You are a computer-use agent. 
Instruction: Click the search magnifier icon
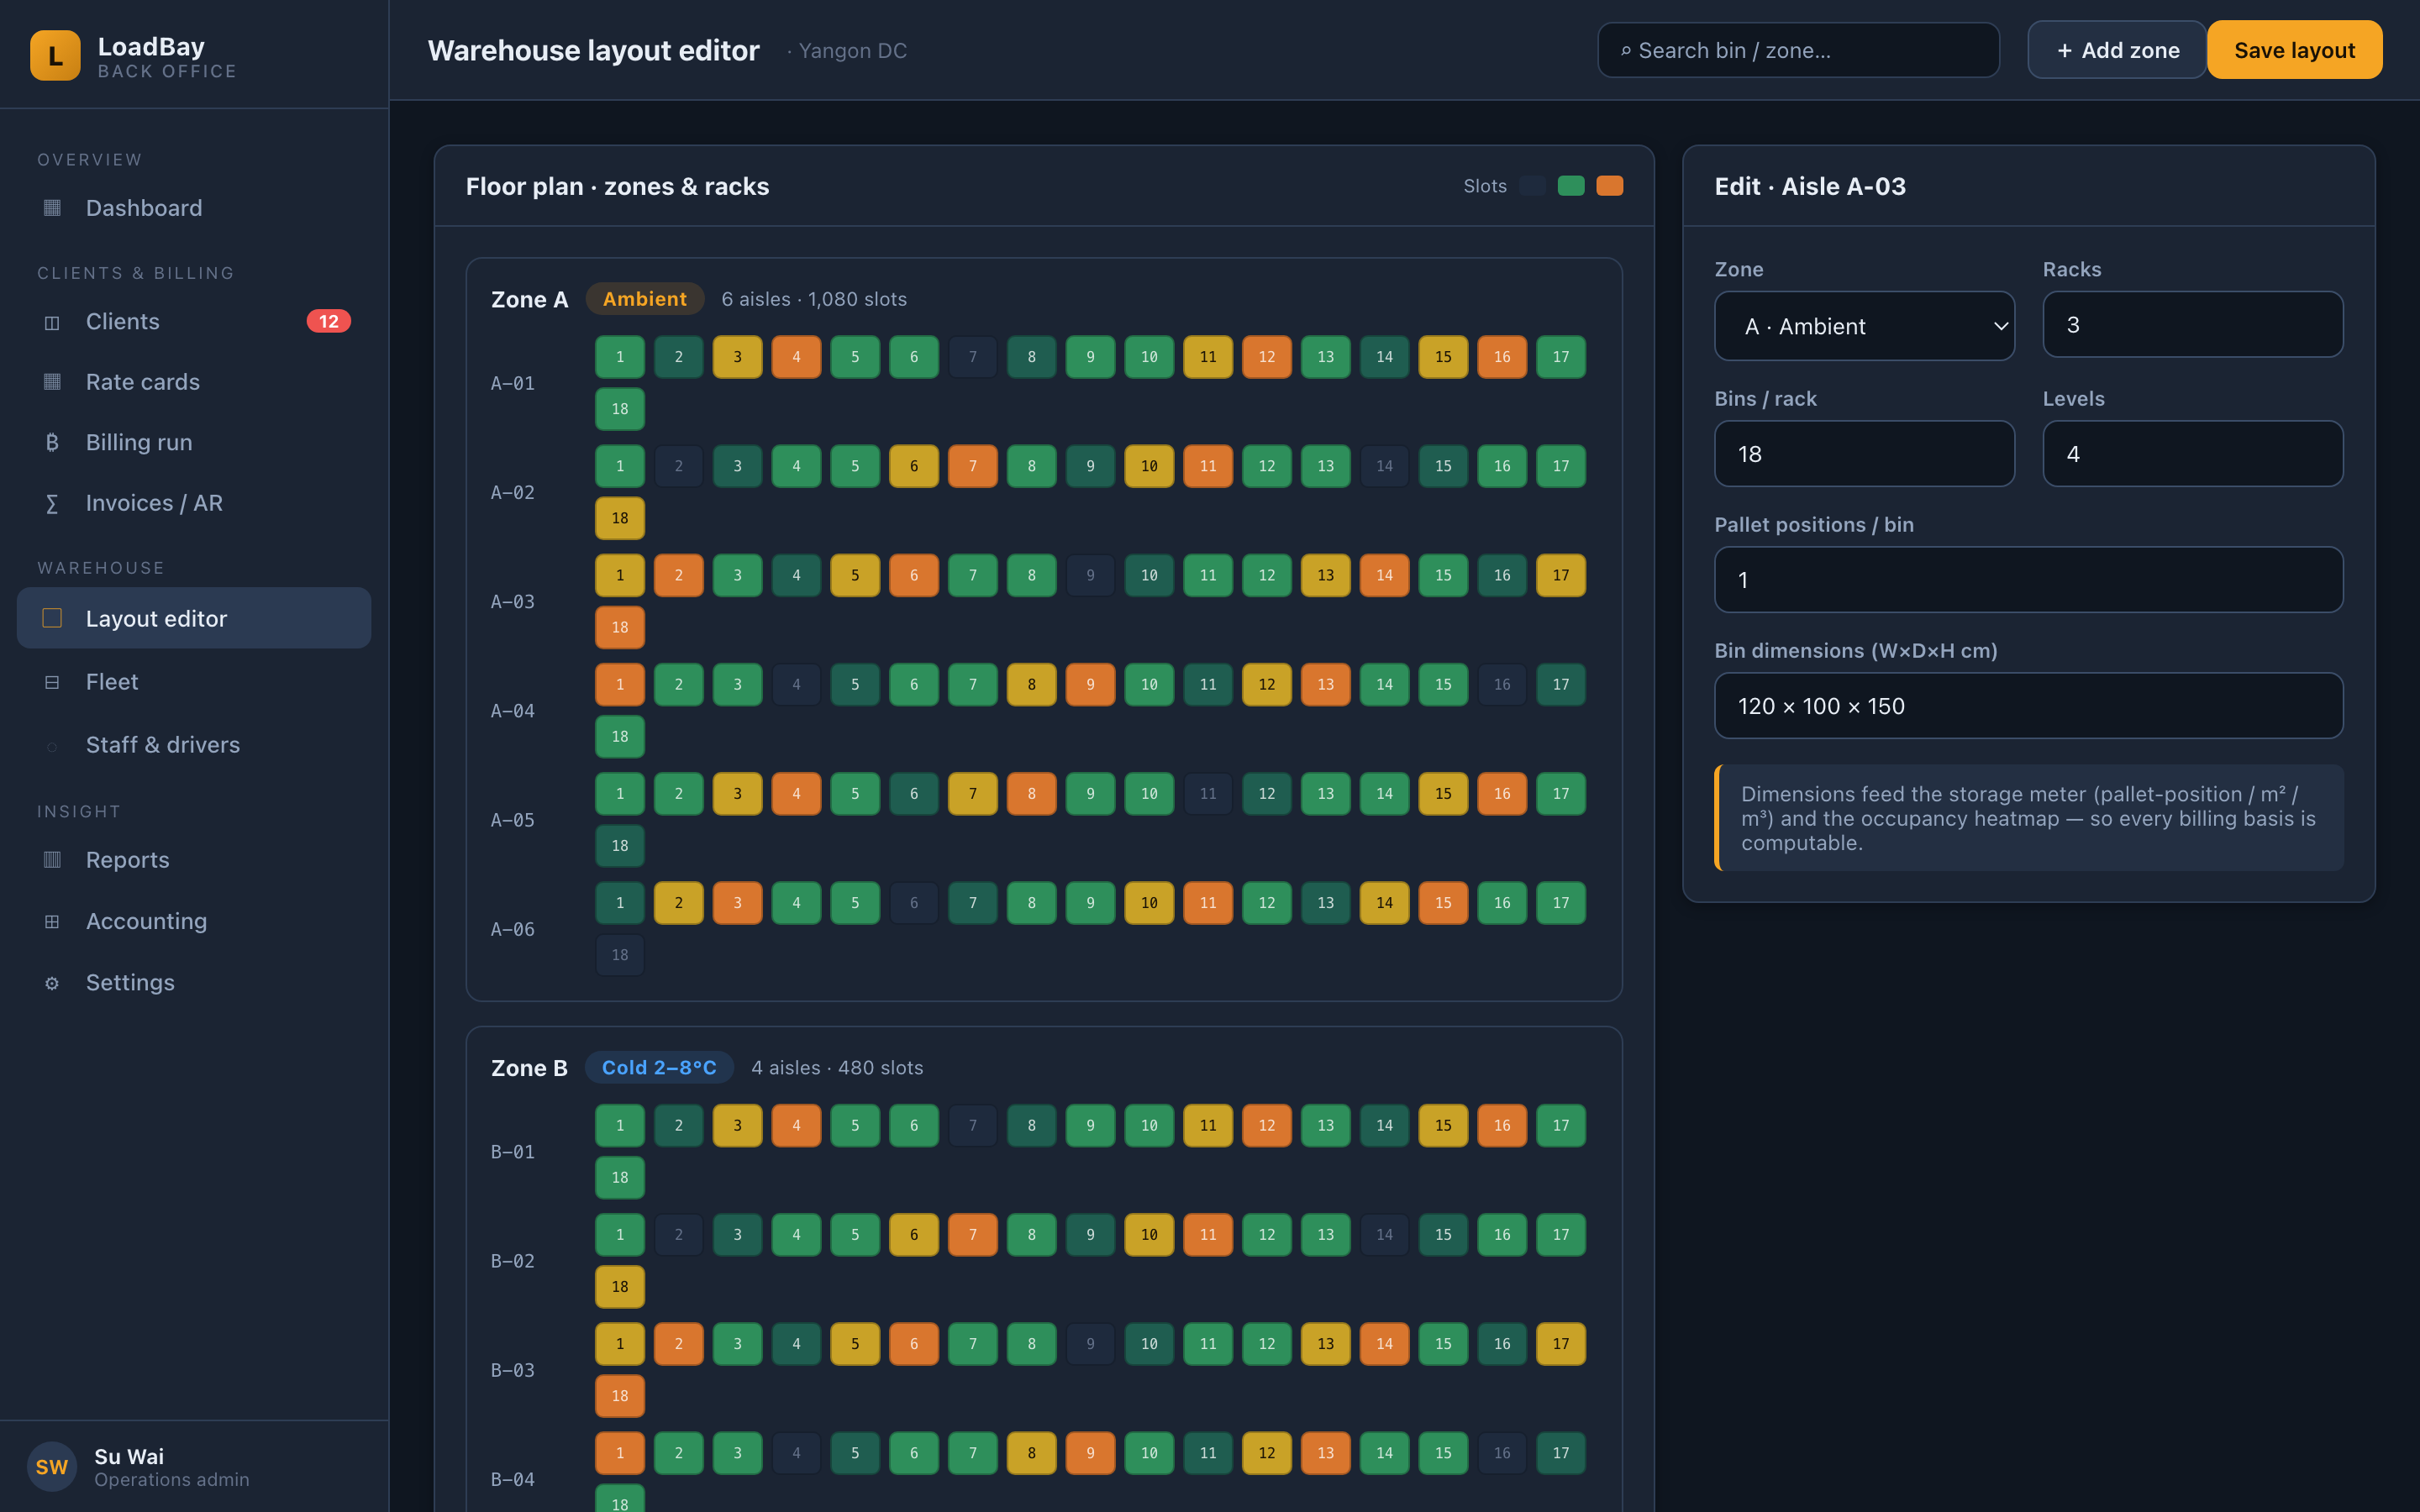1626,50
